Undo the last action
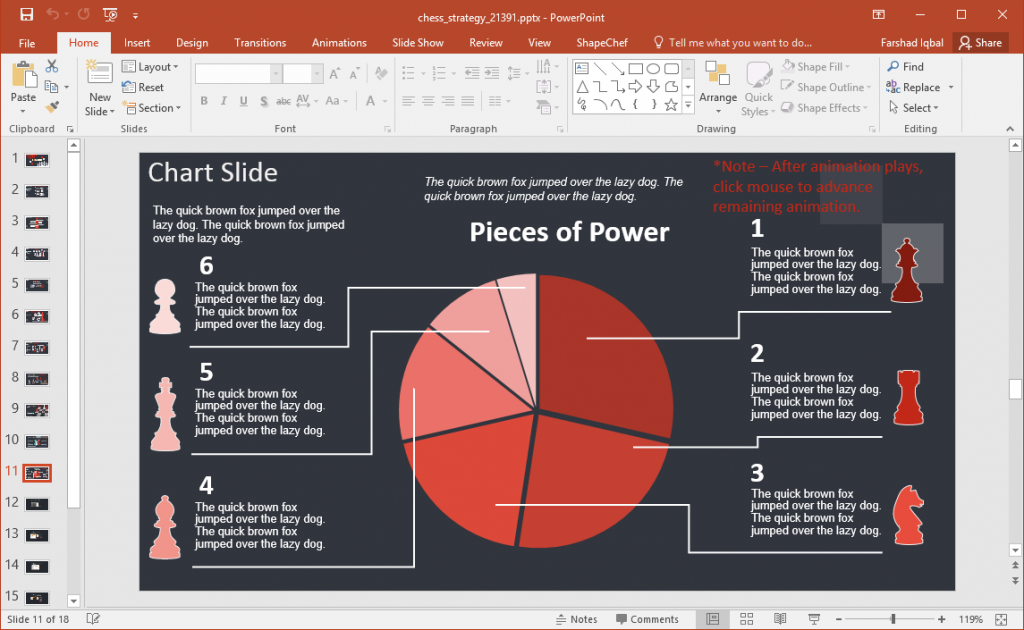 click(x=52, y=14)
